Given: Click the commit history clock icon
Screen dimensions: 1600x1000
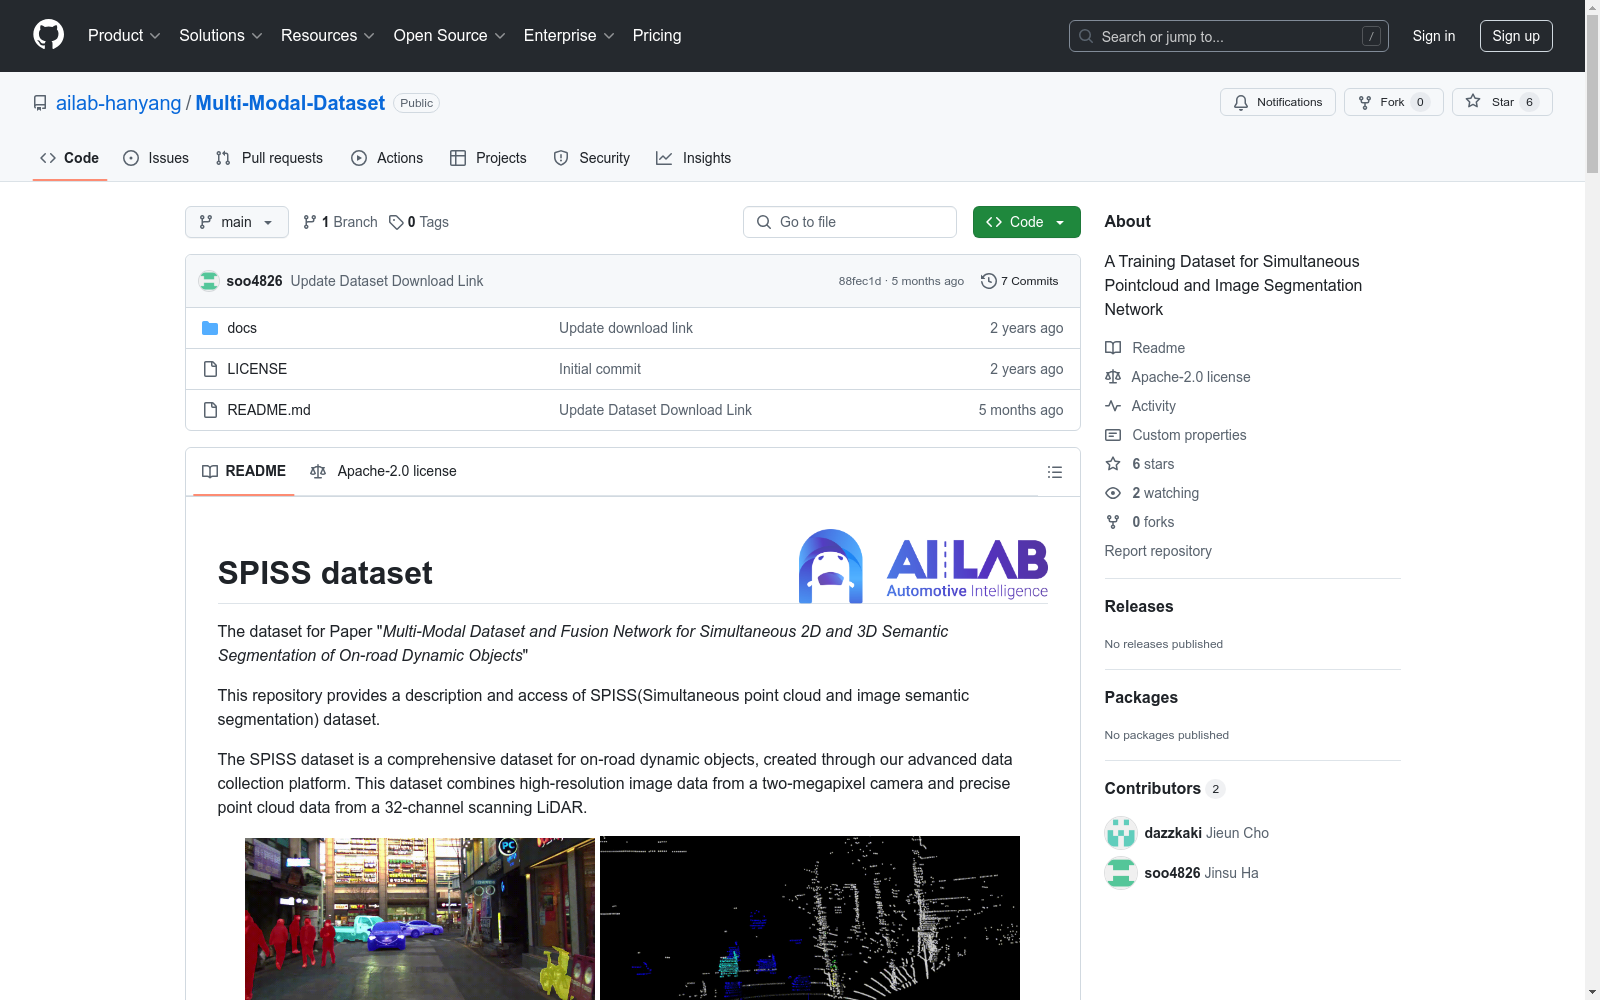Looking at the screenshot, I should 989,281.
